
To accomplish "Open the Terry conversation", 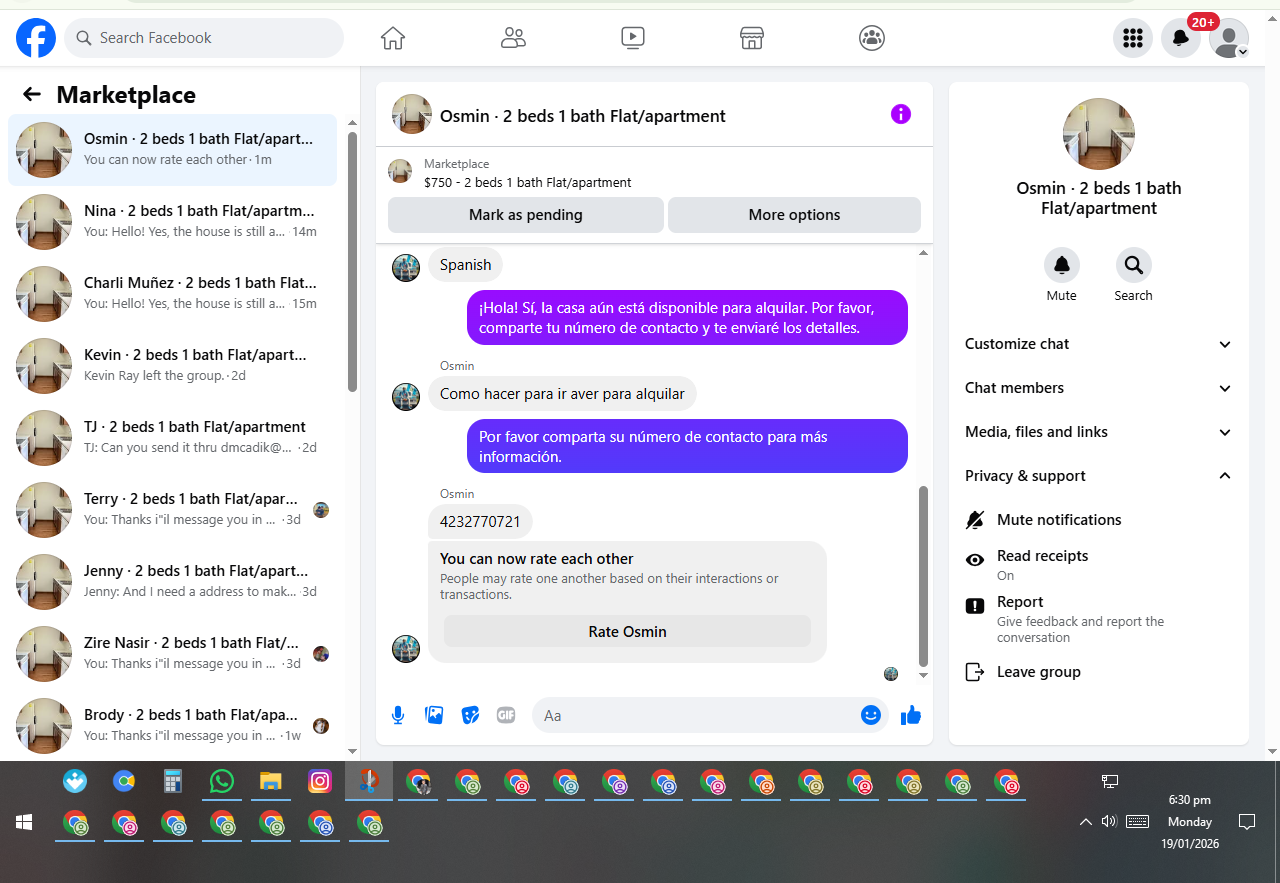I will 172,510.
